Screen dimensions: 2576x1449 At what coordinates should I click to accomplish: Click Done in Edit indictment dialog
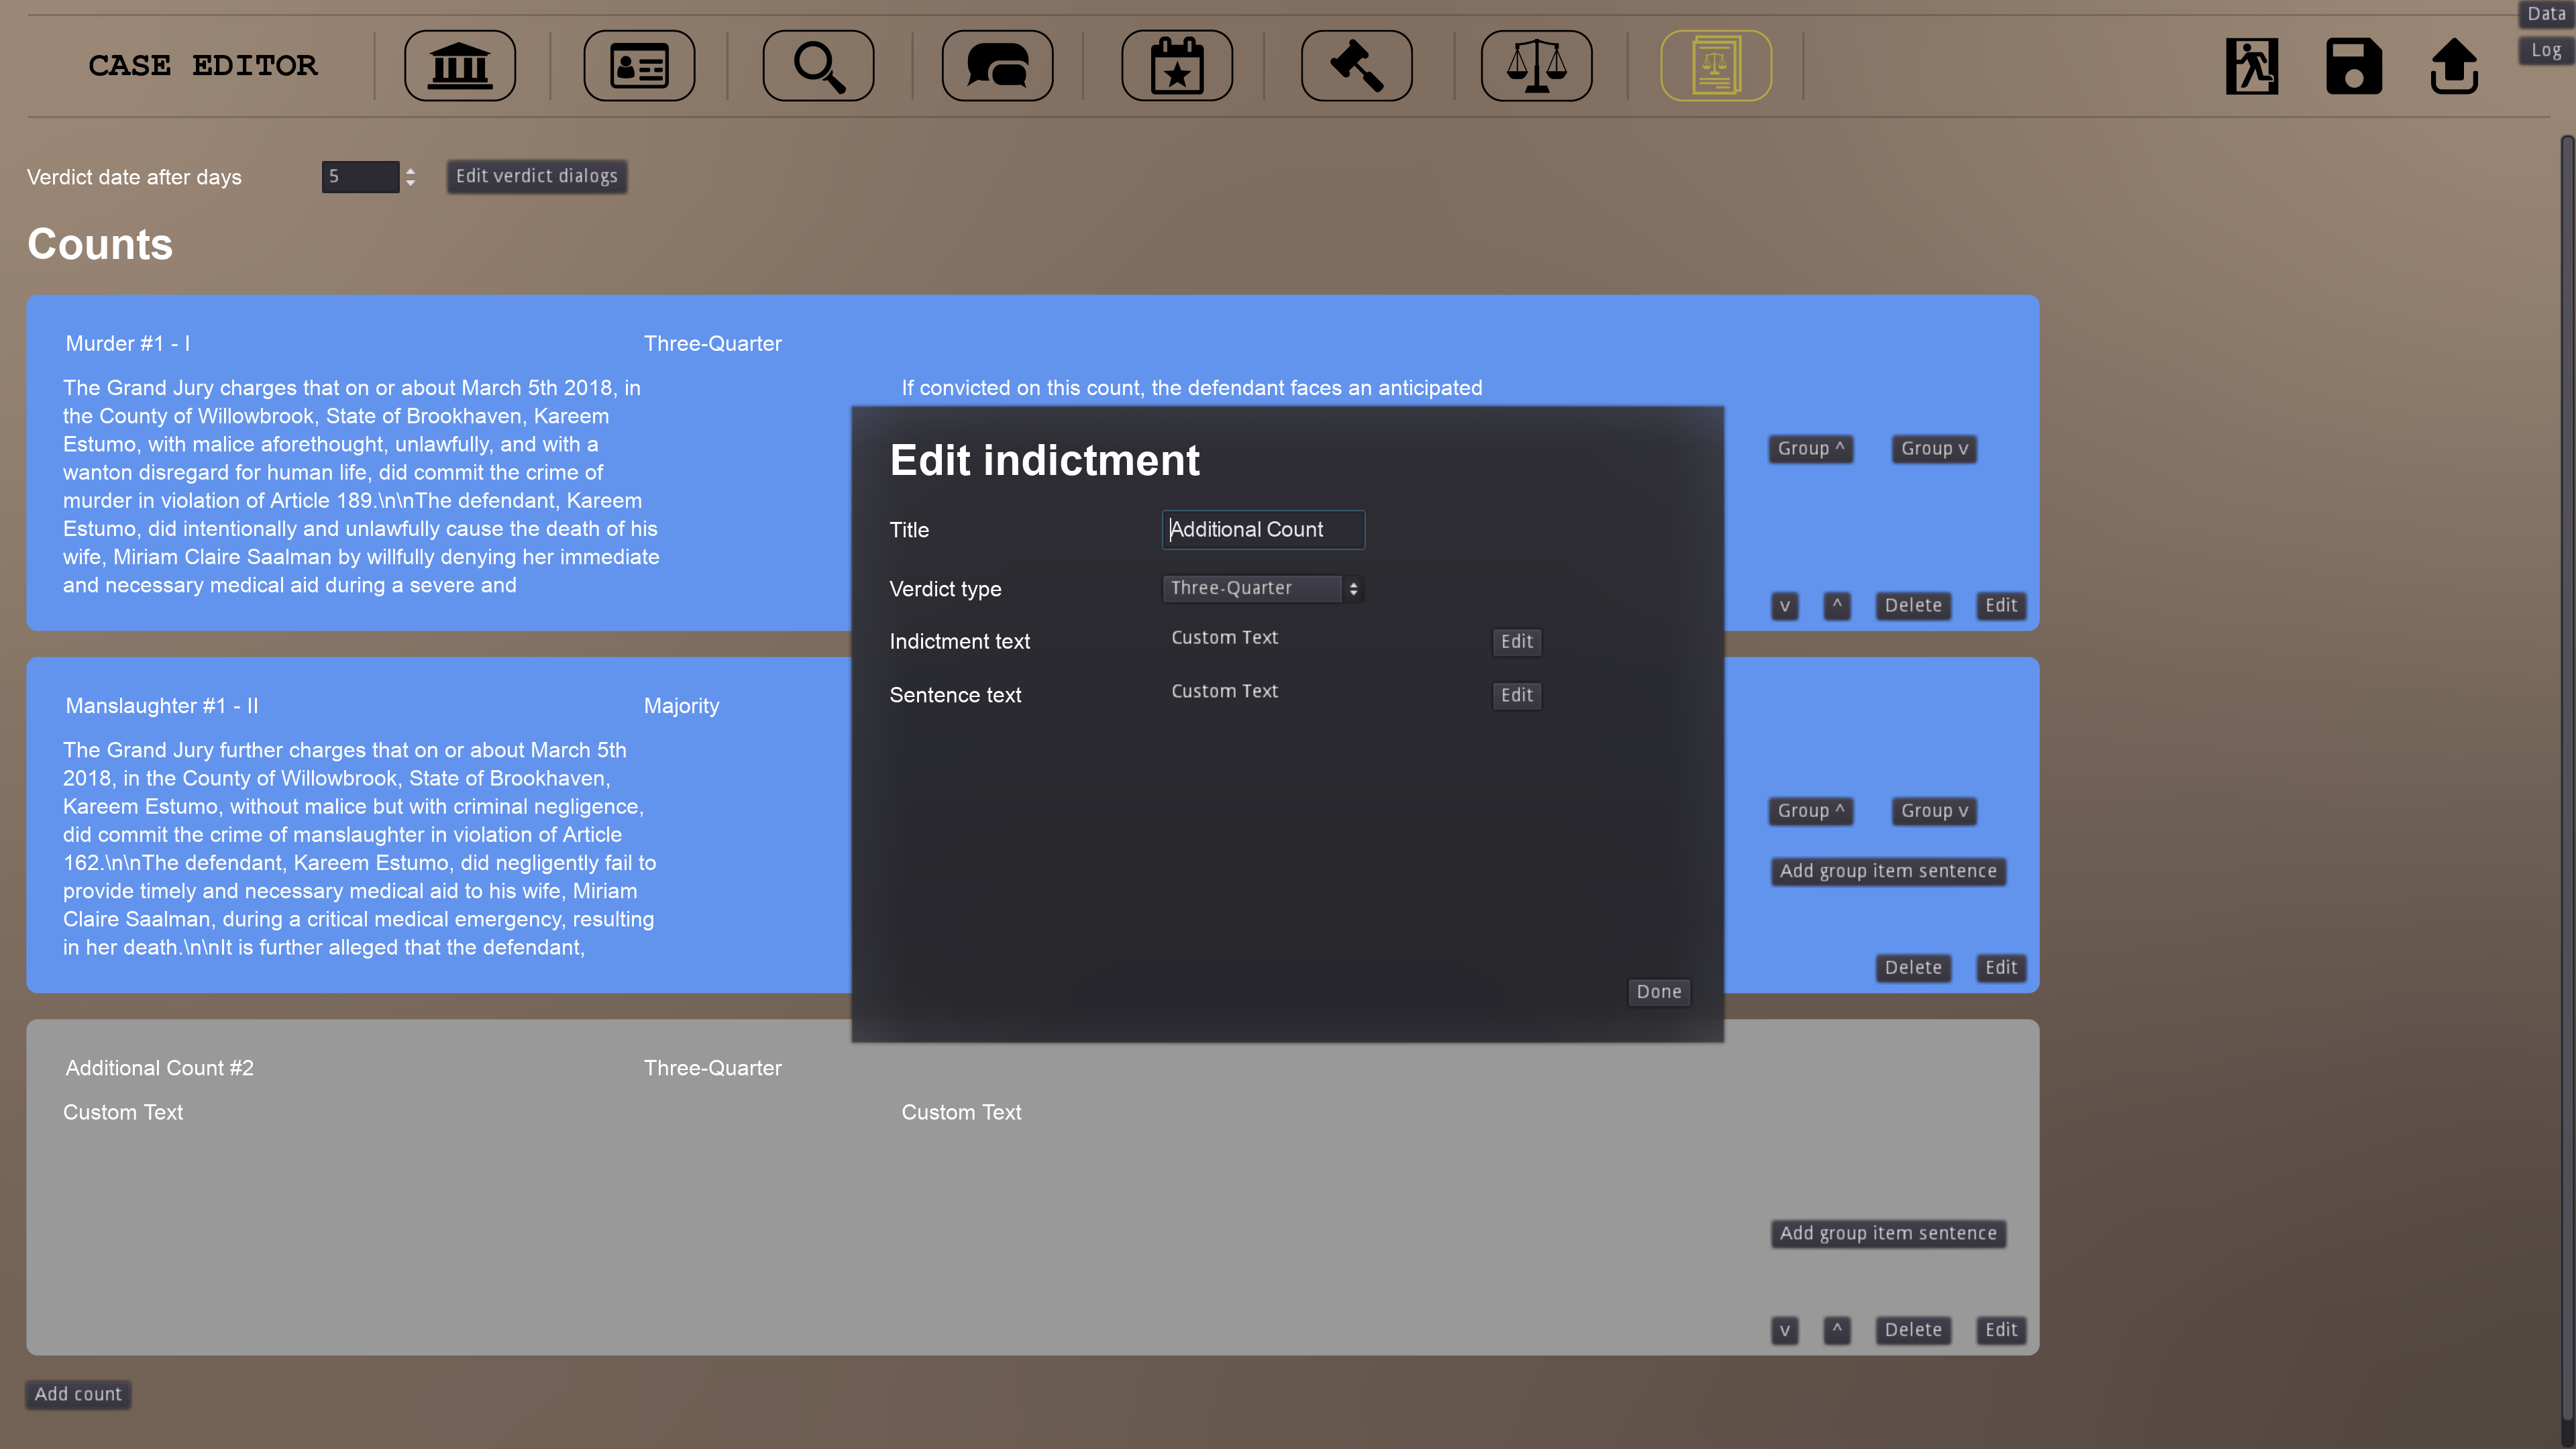coord(1659,992)
